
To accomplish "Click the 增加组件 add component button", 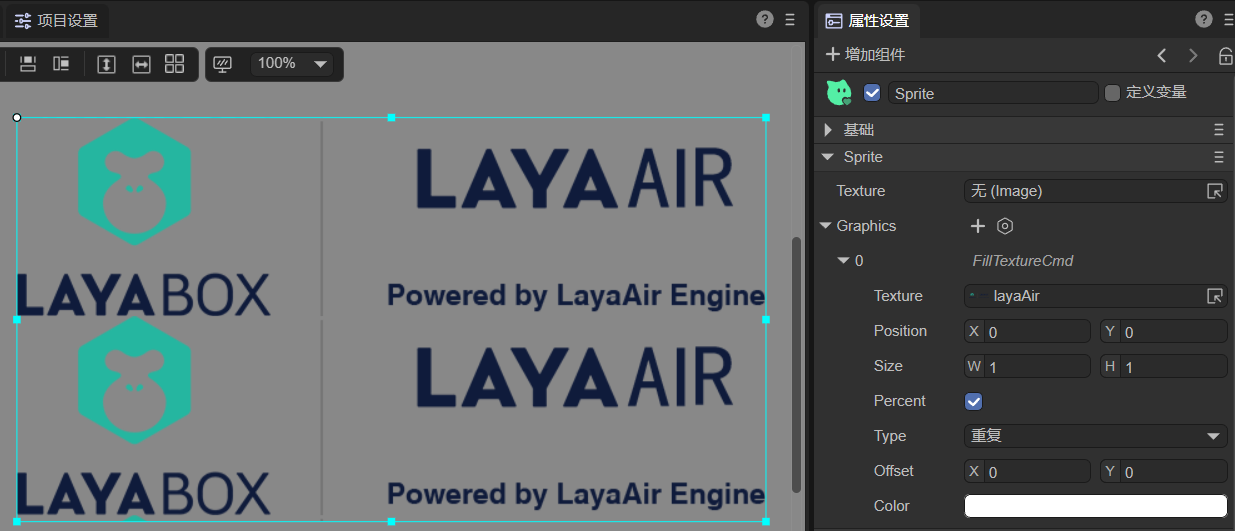I will pos(865,55).
